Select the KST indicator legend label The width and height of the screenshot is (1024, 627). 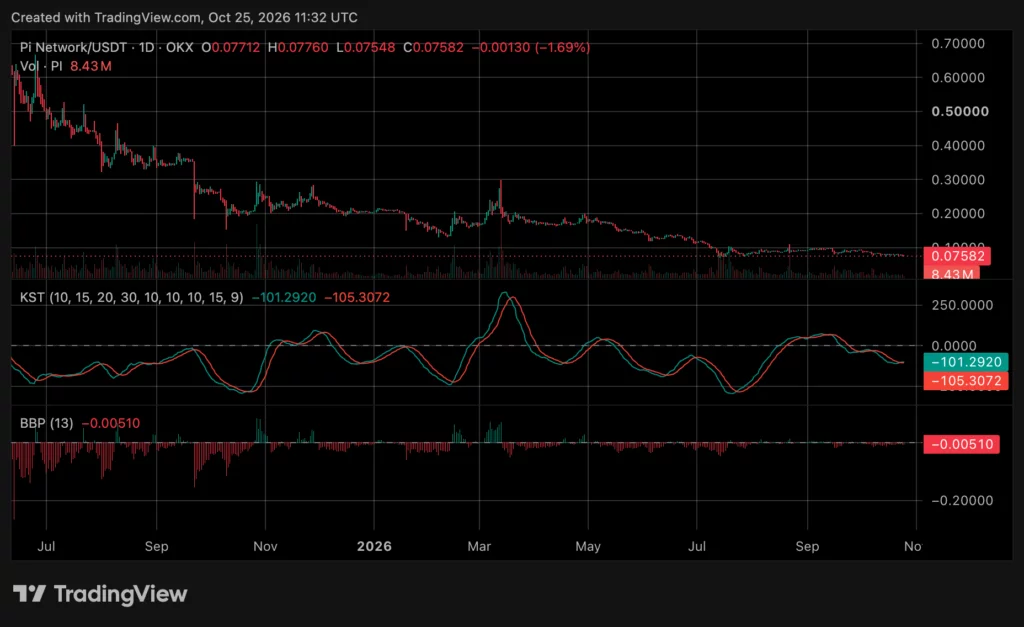point(131,297)
